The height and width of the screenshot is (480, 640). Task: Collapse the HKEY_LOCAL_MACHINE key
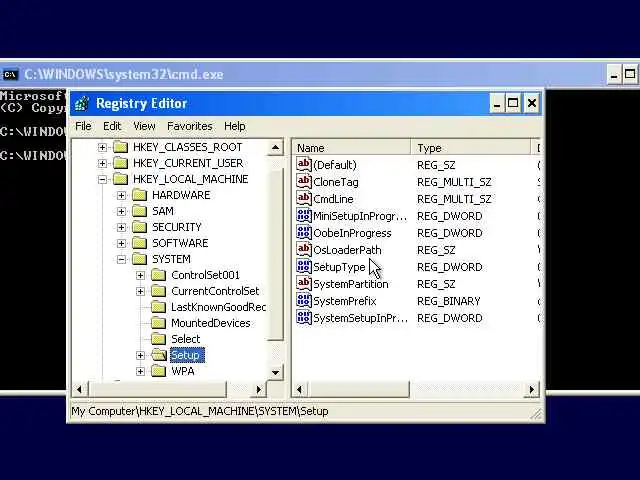point(102,179)
